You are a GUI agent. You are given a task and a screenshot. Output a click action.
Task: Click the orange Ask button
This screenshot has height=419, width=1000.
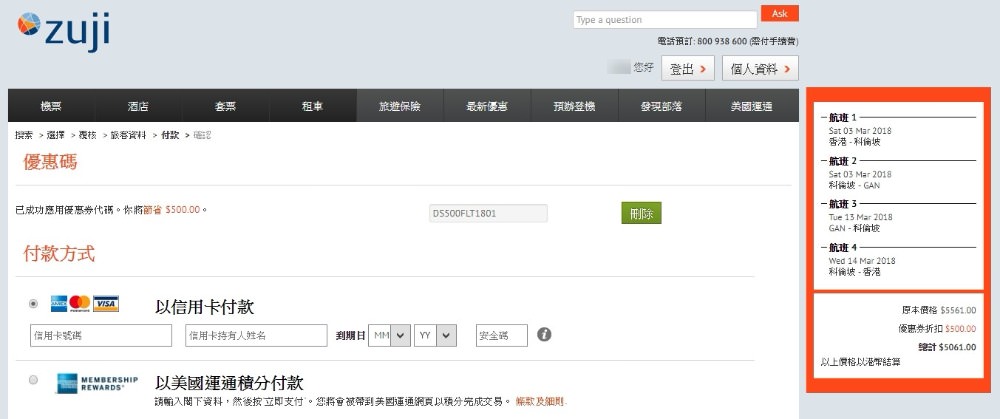click(779, 14)
